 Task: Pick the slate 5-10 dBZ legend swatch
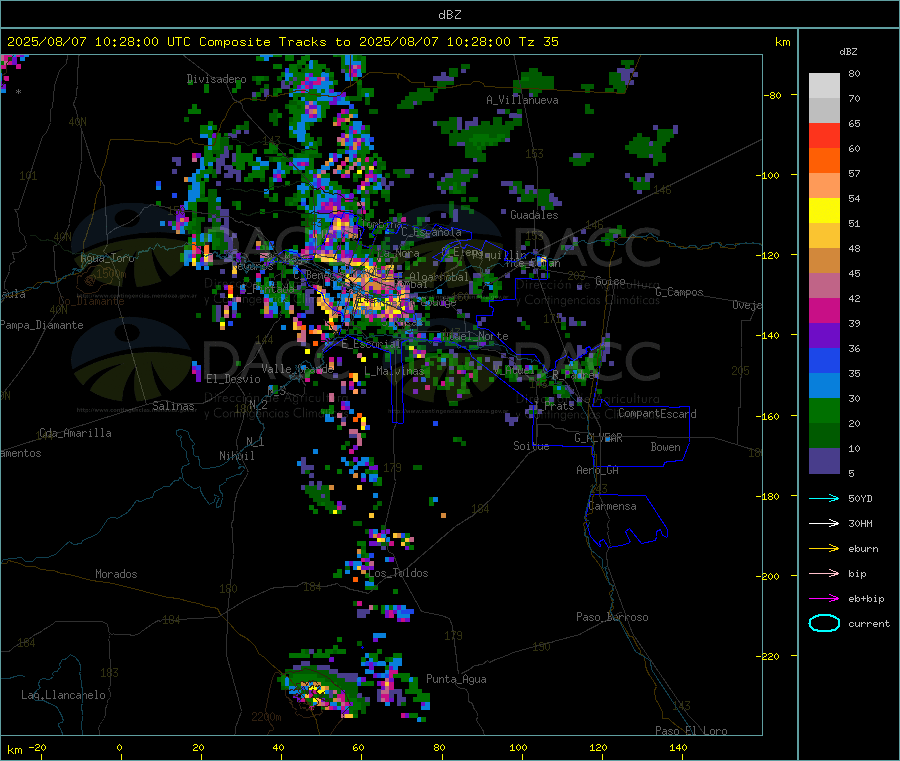pos(824,461)
